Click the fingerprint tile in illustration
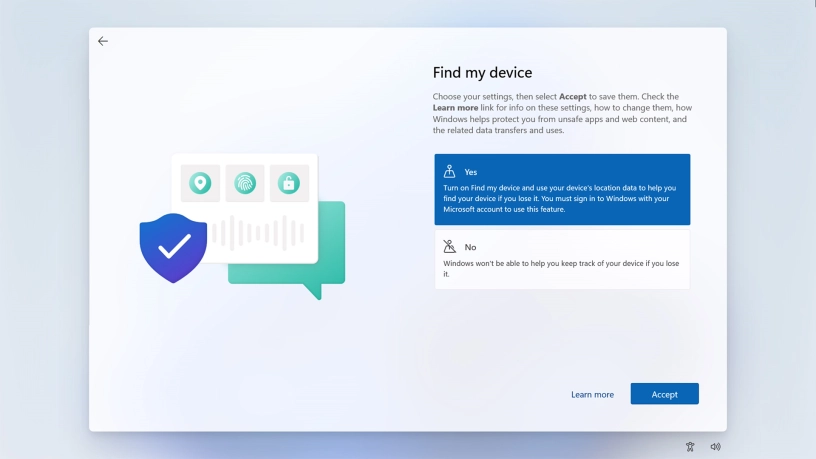Screen dimensions: 816x459 (245, 183)
